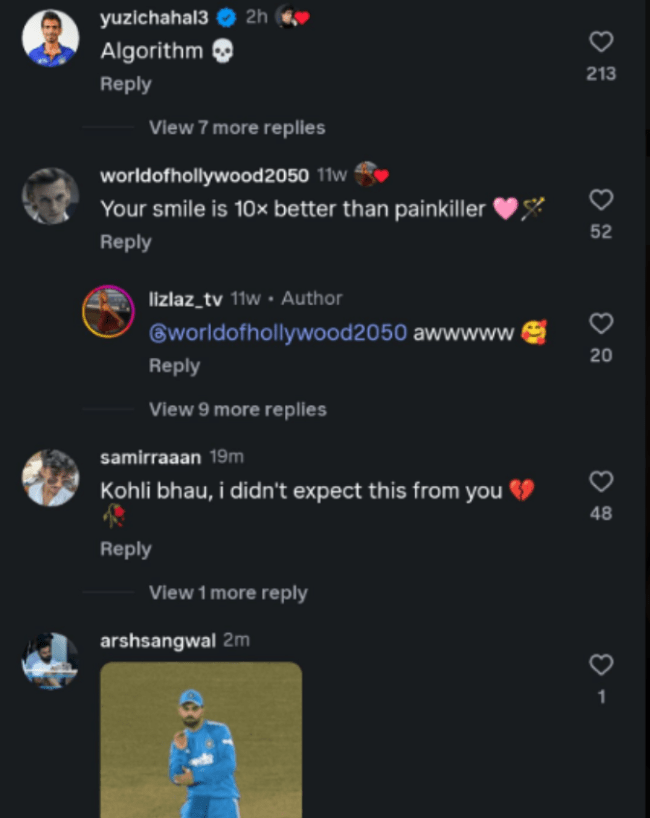The width and height of the screenshot is (650, 818).
Task: Like lizlaz_tv's "awwwww" reply
Action: [x=601, y=324]
